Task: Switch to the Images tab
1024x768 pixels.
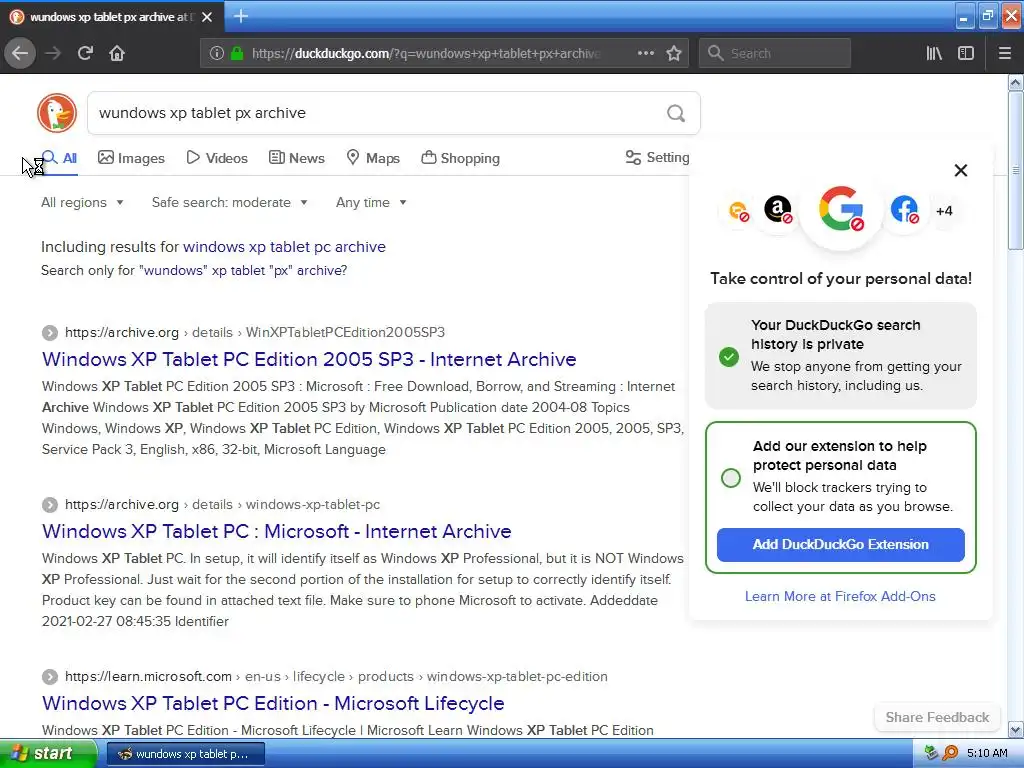Action: tap(131, 158)
